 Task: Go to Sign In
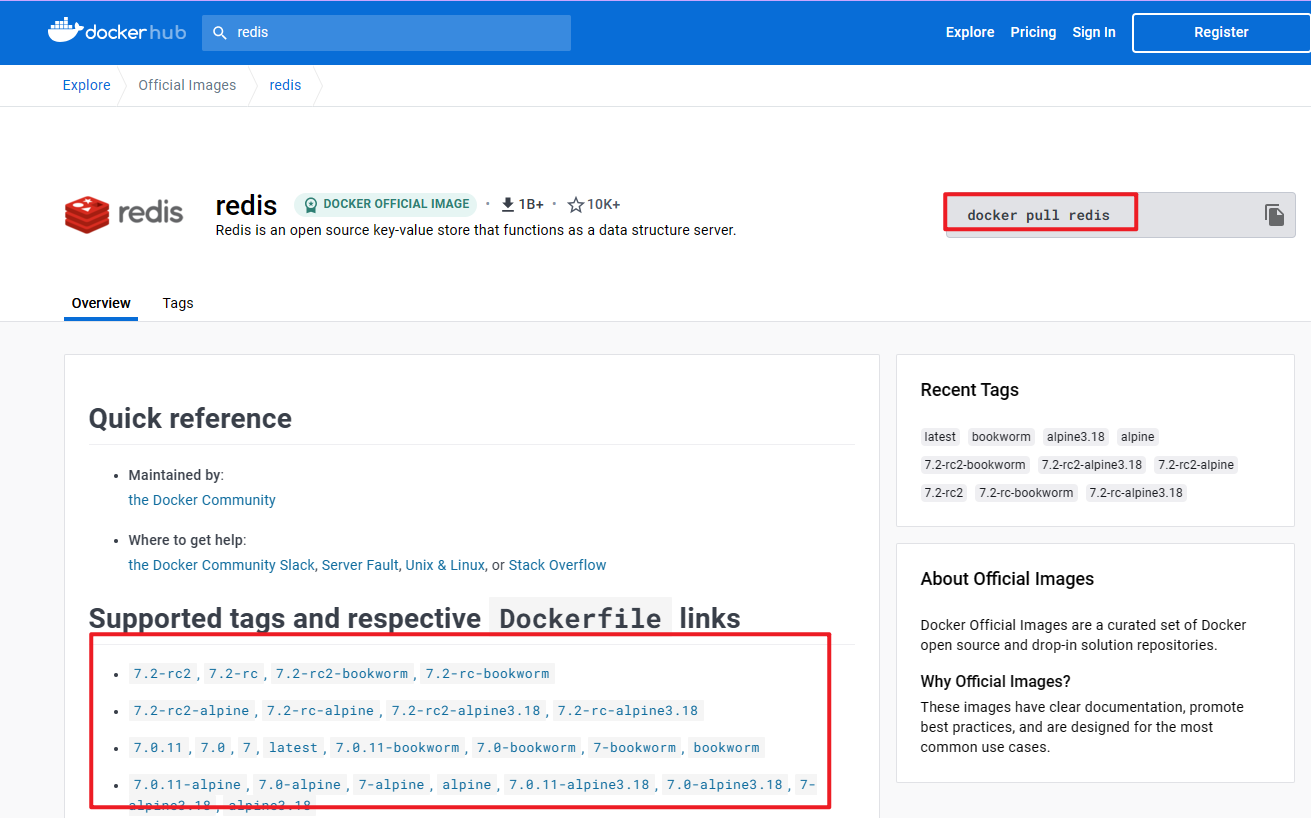pyautogui.click(x=1094, y=32)
